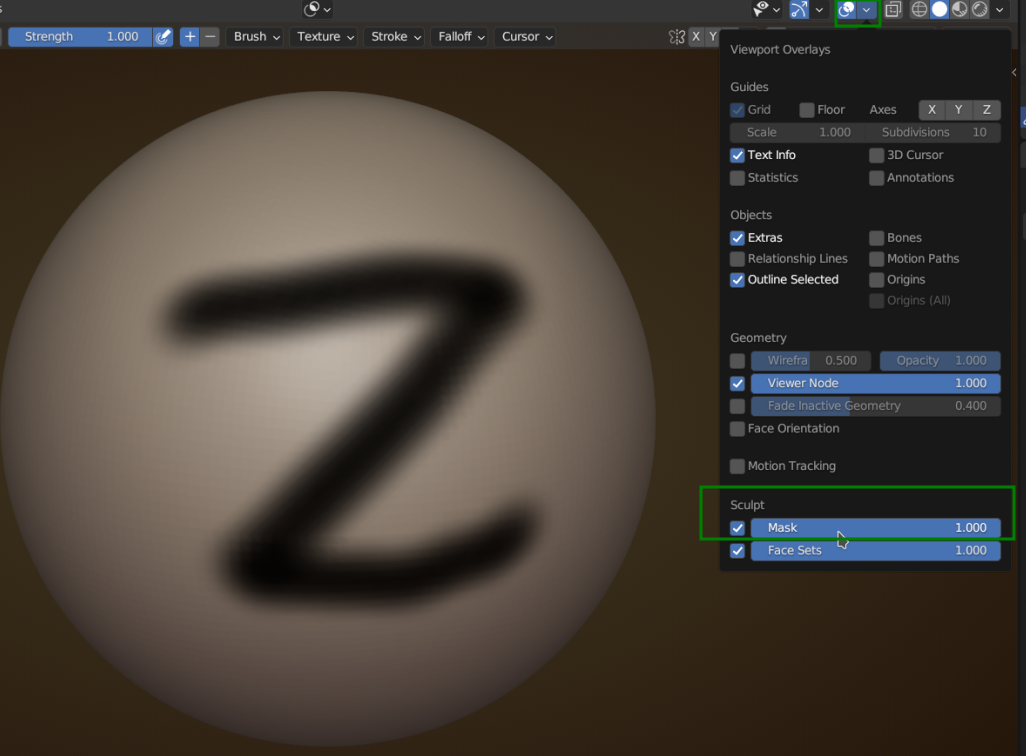Click the symmetry butterfly icon
This screenshot has height=756, width=1026.
point(677,37)
